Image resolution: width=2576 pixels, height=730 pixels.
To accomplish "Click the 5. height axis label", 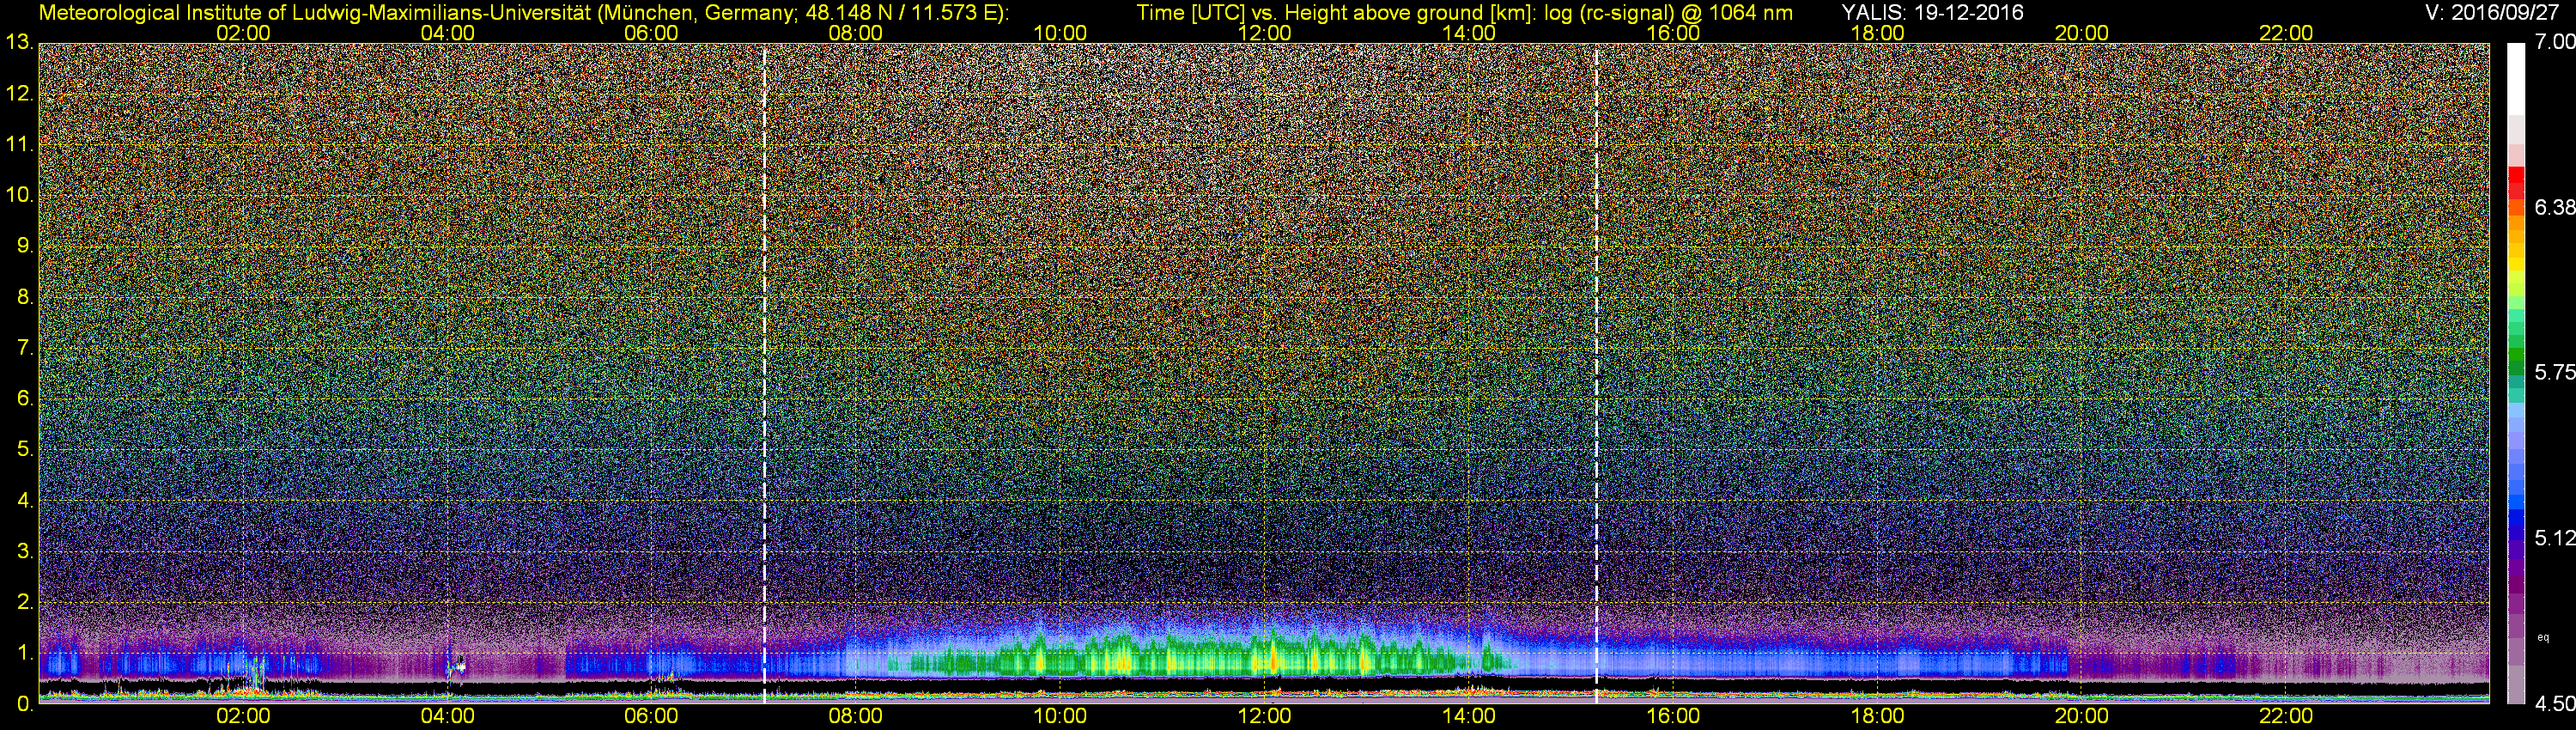I will tap(25, 449).
